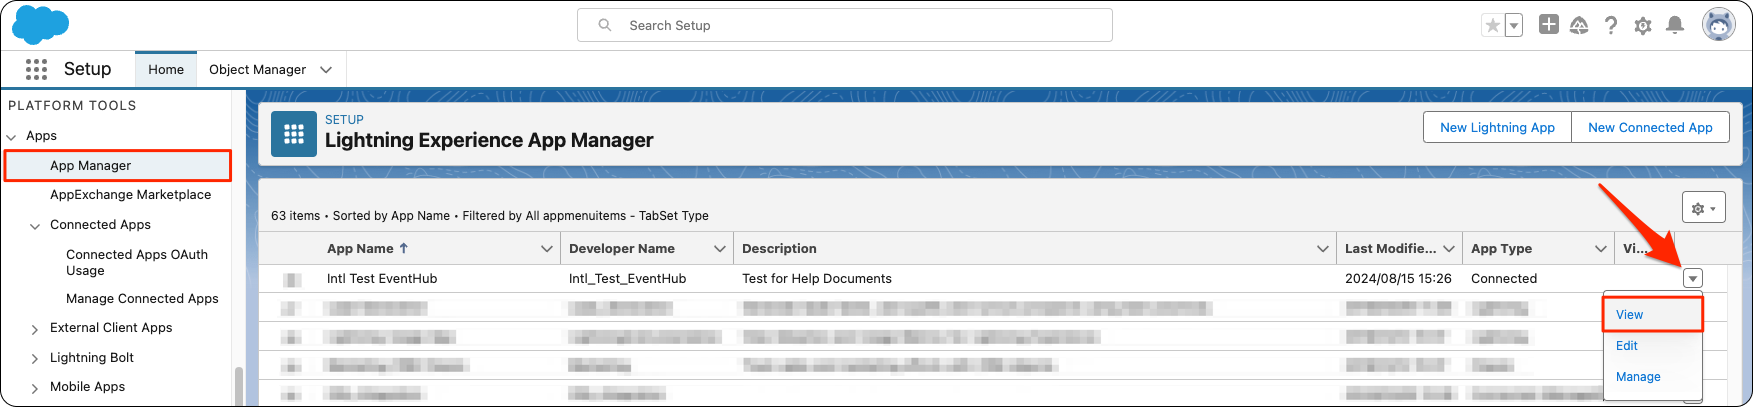Click the 2024/08/15 15:26 last modified cell

(x=1398, y=279)
